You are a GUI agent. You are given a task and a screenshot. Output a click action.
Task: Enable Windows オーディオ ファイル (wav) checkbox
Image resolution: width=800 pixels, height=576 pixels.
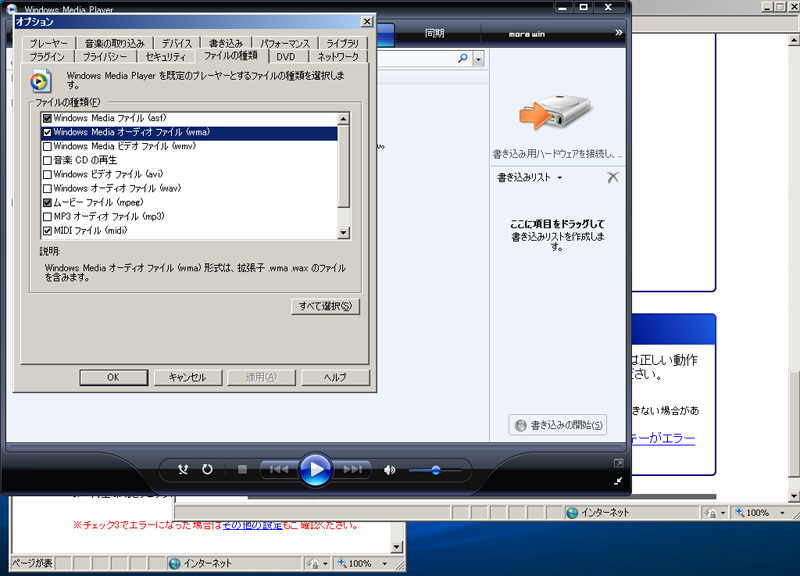point(47,189)
